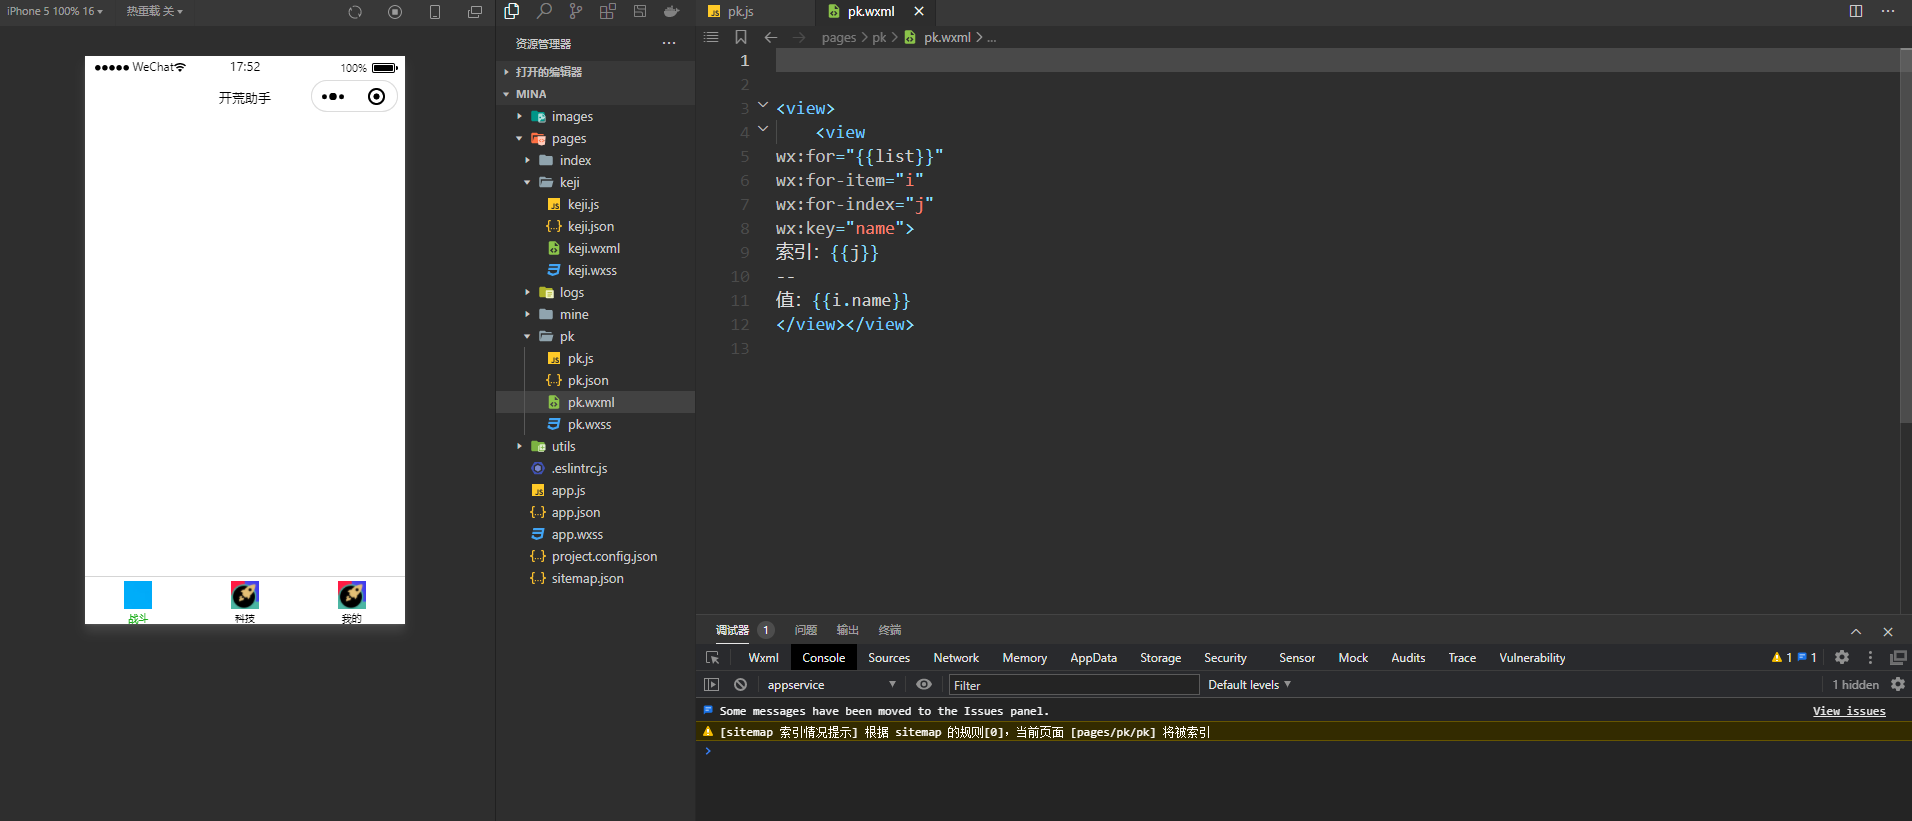Click the undock devtools icon

pyautogui.click(x=1897, y=657)
